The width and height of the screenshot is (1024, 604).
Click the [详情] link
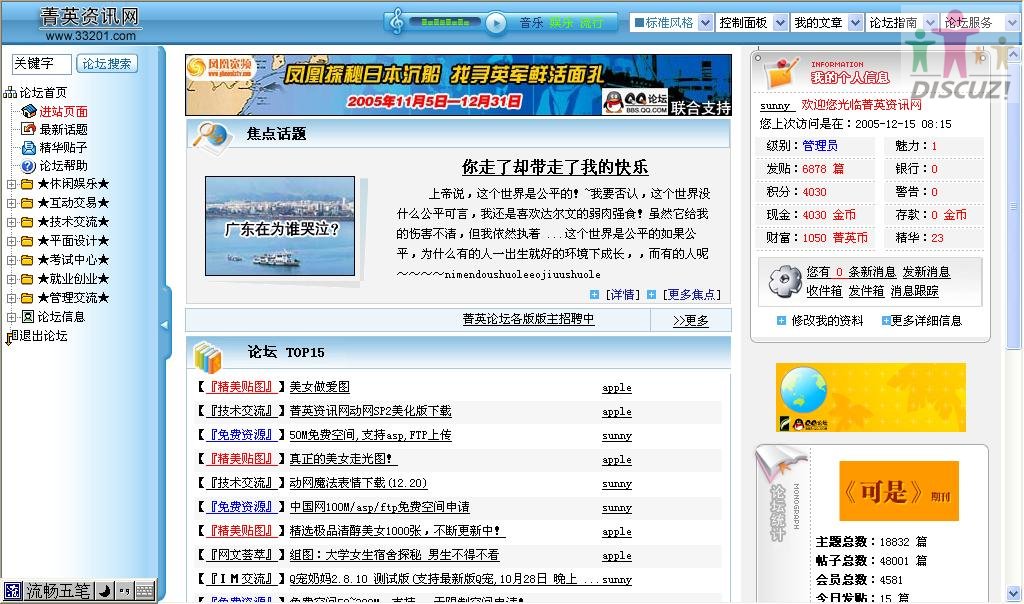[622, 294]
